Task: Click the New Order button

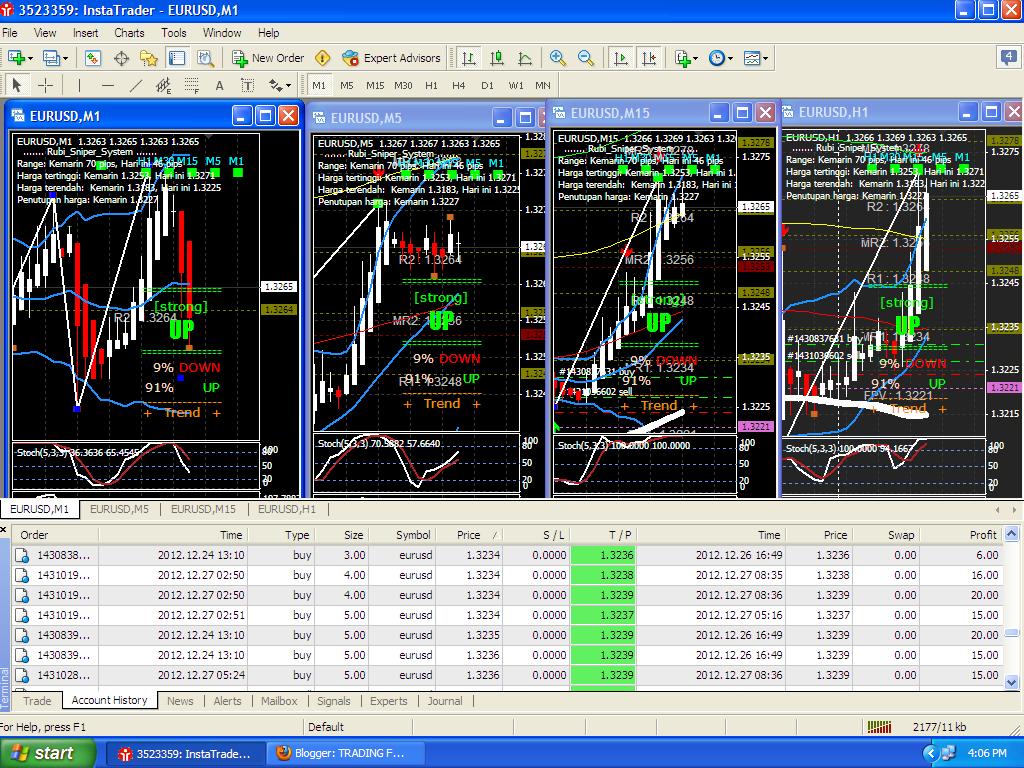Action: [268, 58]
